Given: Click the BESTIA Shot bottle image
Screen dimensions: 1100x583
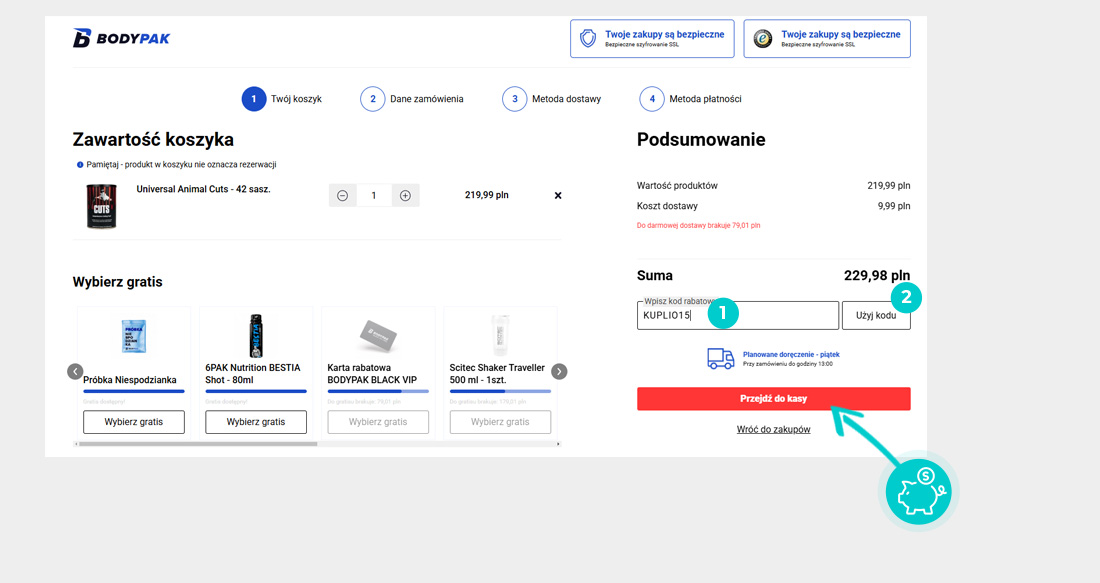Looking at the screenshot, I should (x=256, y=336).
